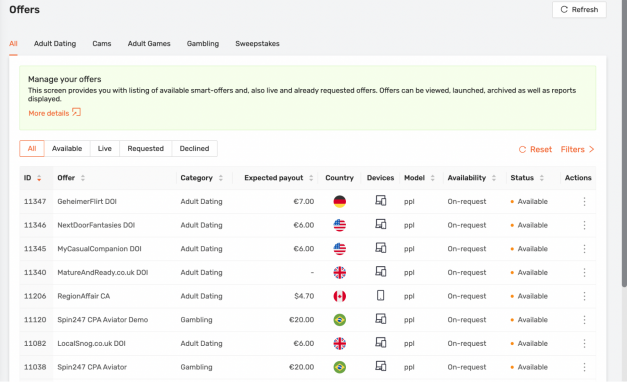The width and height of the screenshot is (627, 382).
Task: Open actions menu for GeheimerFlirt DOI
Action: click(584, 202)
